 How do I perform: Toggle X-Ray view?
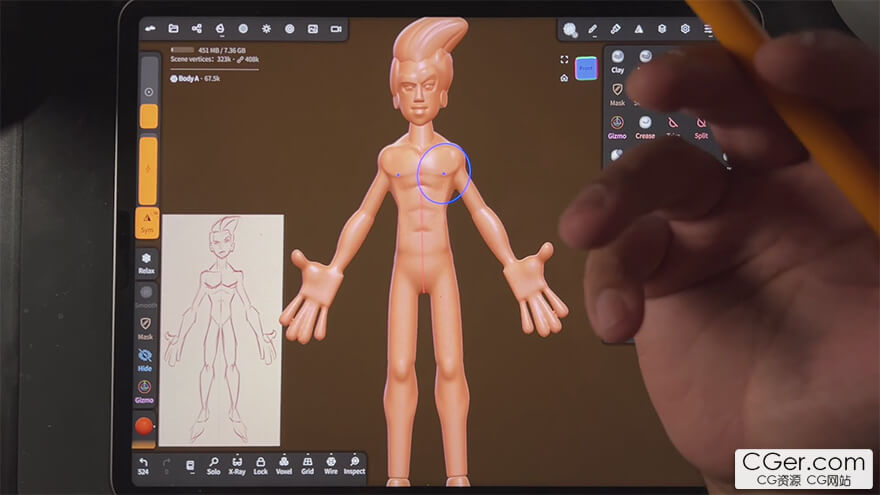click(237, 466)
